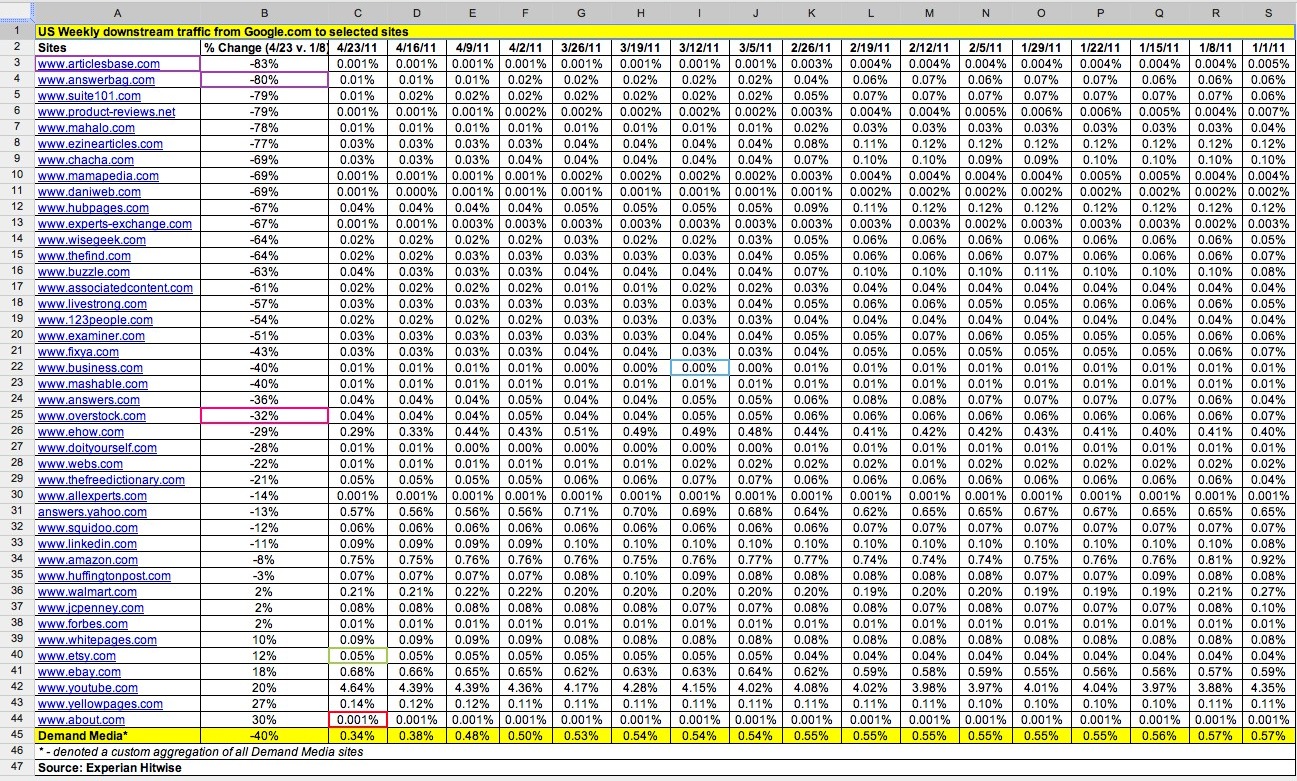The width and height of the screenshot is (1297, 781).
Task: Click the custom aggregation footnote cell
Action: 666,752
